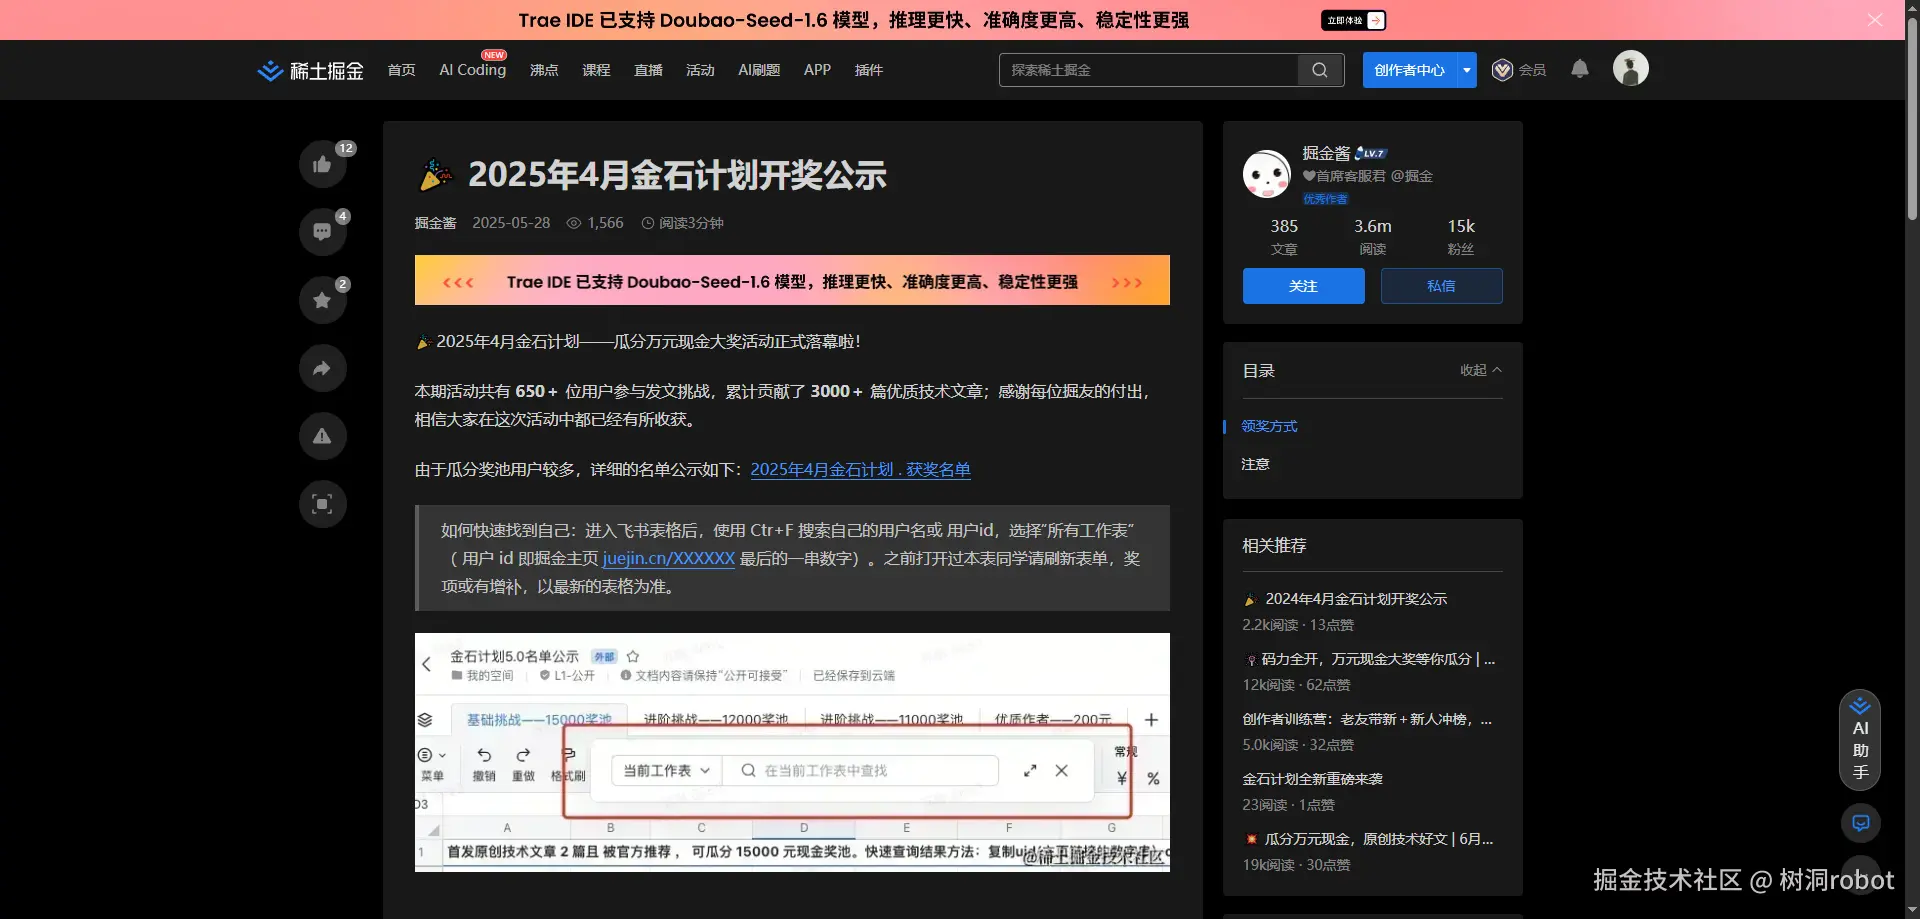Open notifications via the bell icon
Screen dimensions: 1920x919
tap(1579, 69)
